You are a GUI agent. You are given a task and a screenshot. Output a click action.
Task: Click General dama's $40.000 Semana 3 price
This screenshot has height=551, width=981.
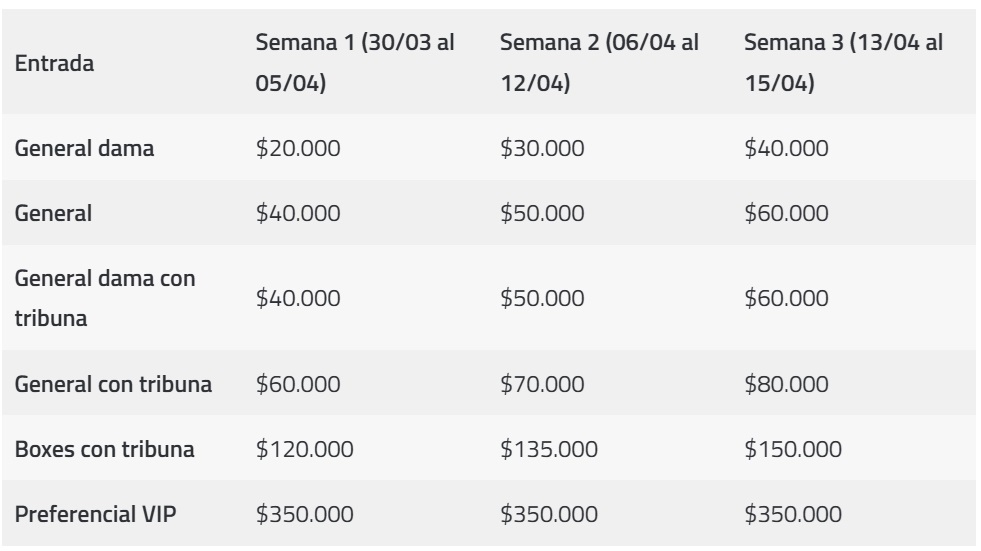(787, 149)
